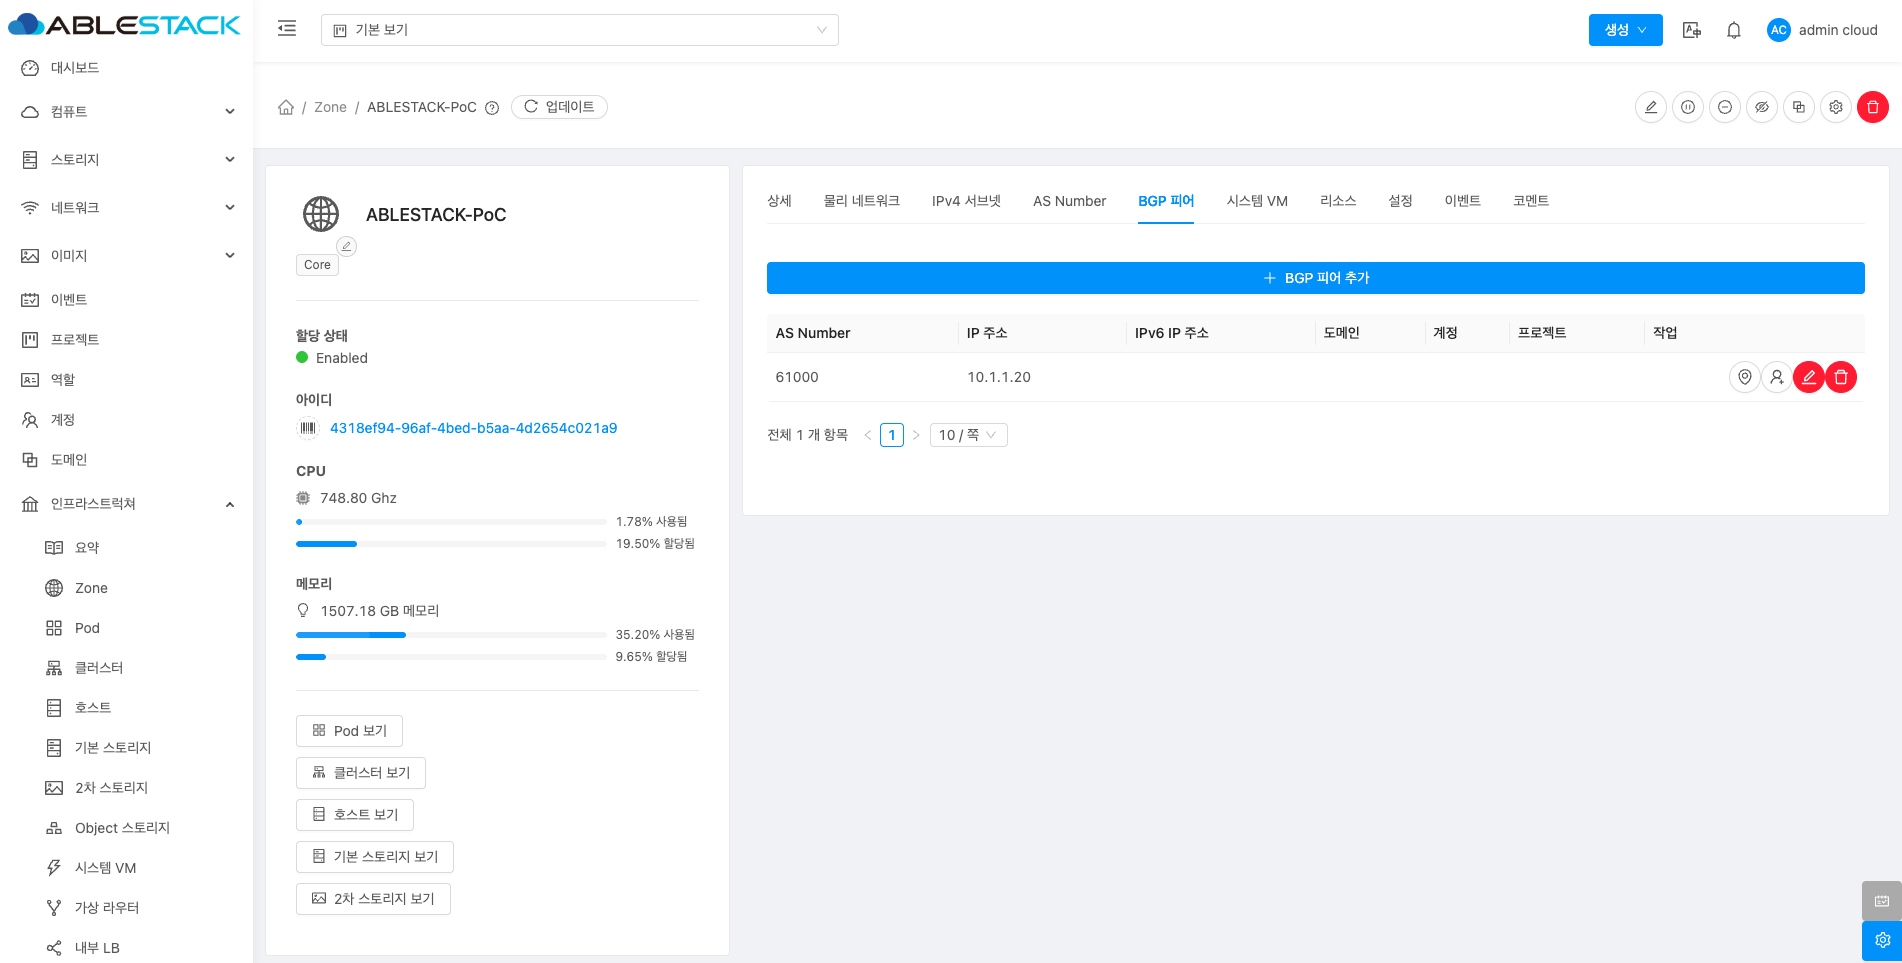Click the overlapping squares icon in zone actions
The width and height of the screenshot is (1902, 963).
click(x=1799, y=107)
